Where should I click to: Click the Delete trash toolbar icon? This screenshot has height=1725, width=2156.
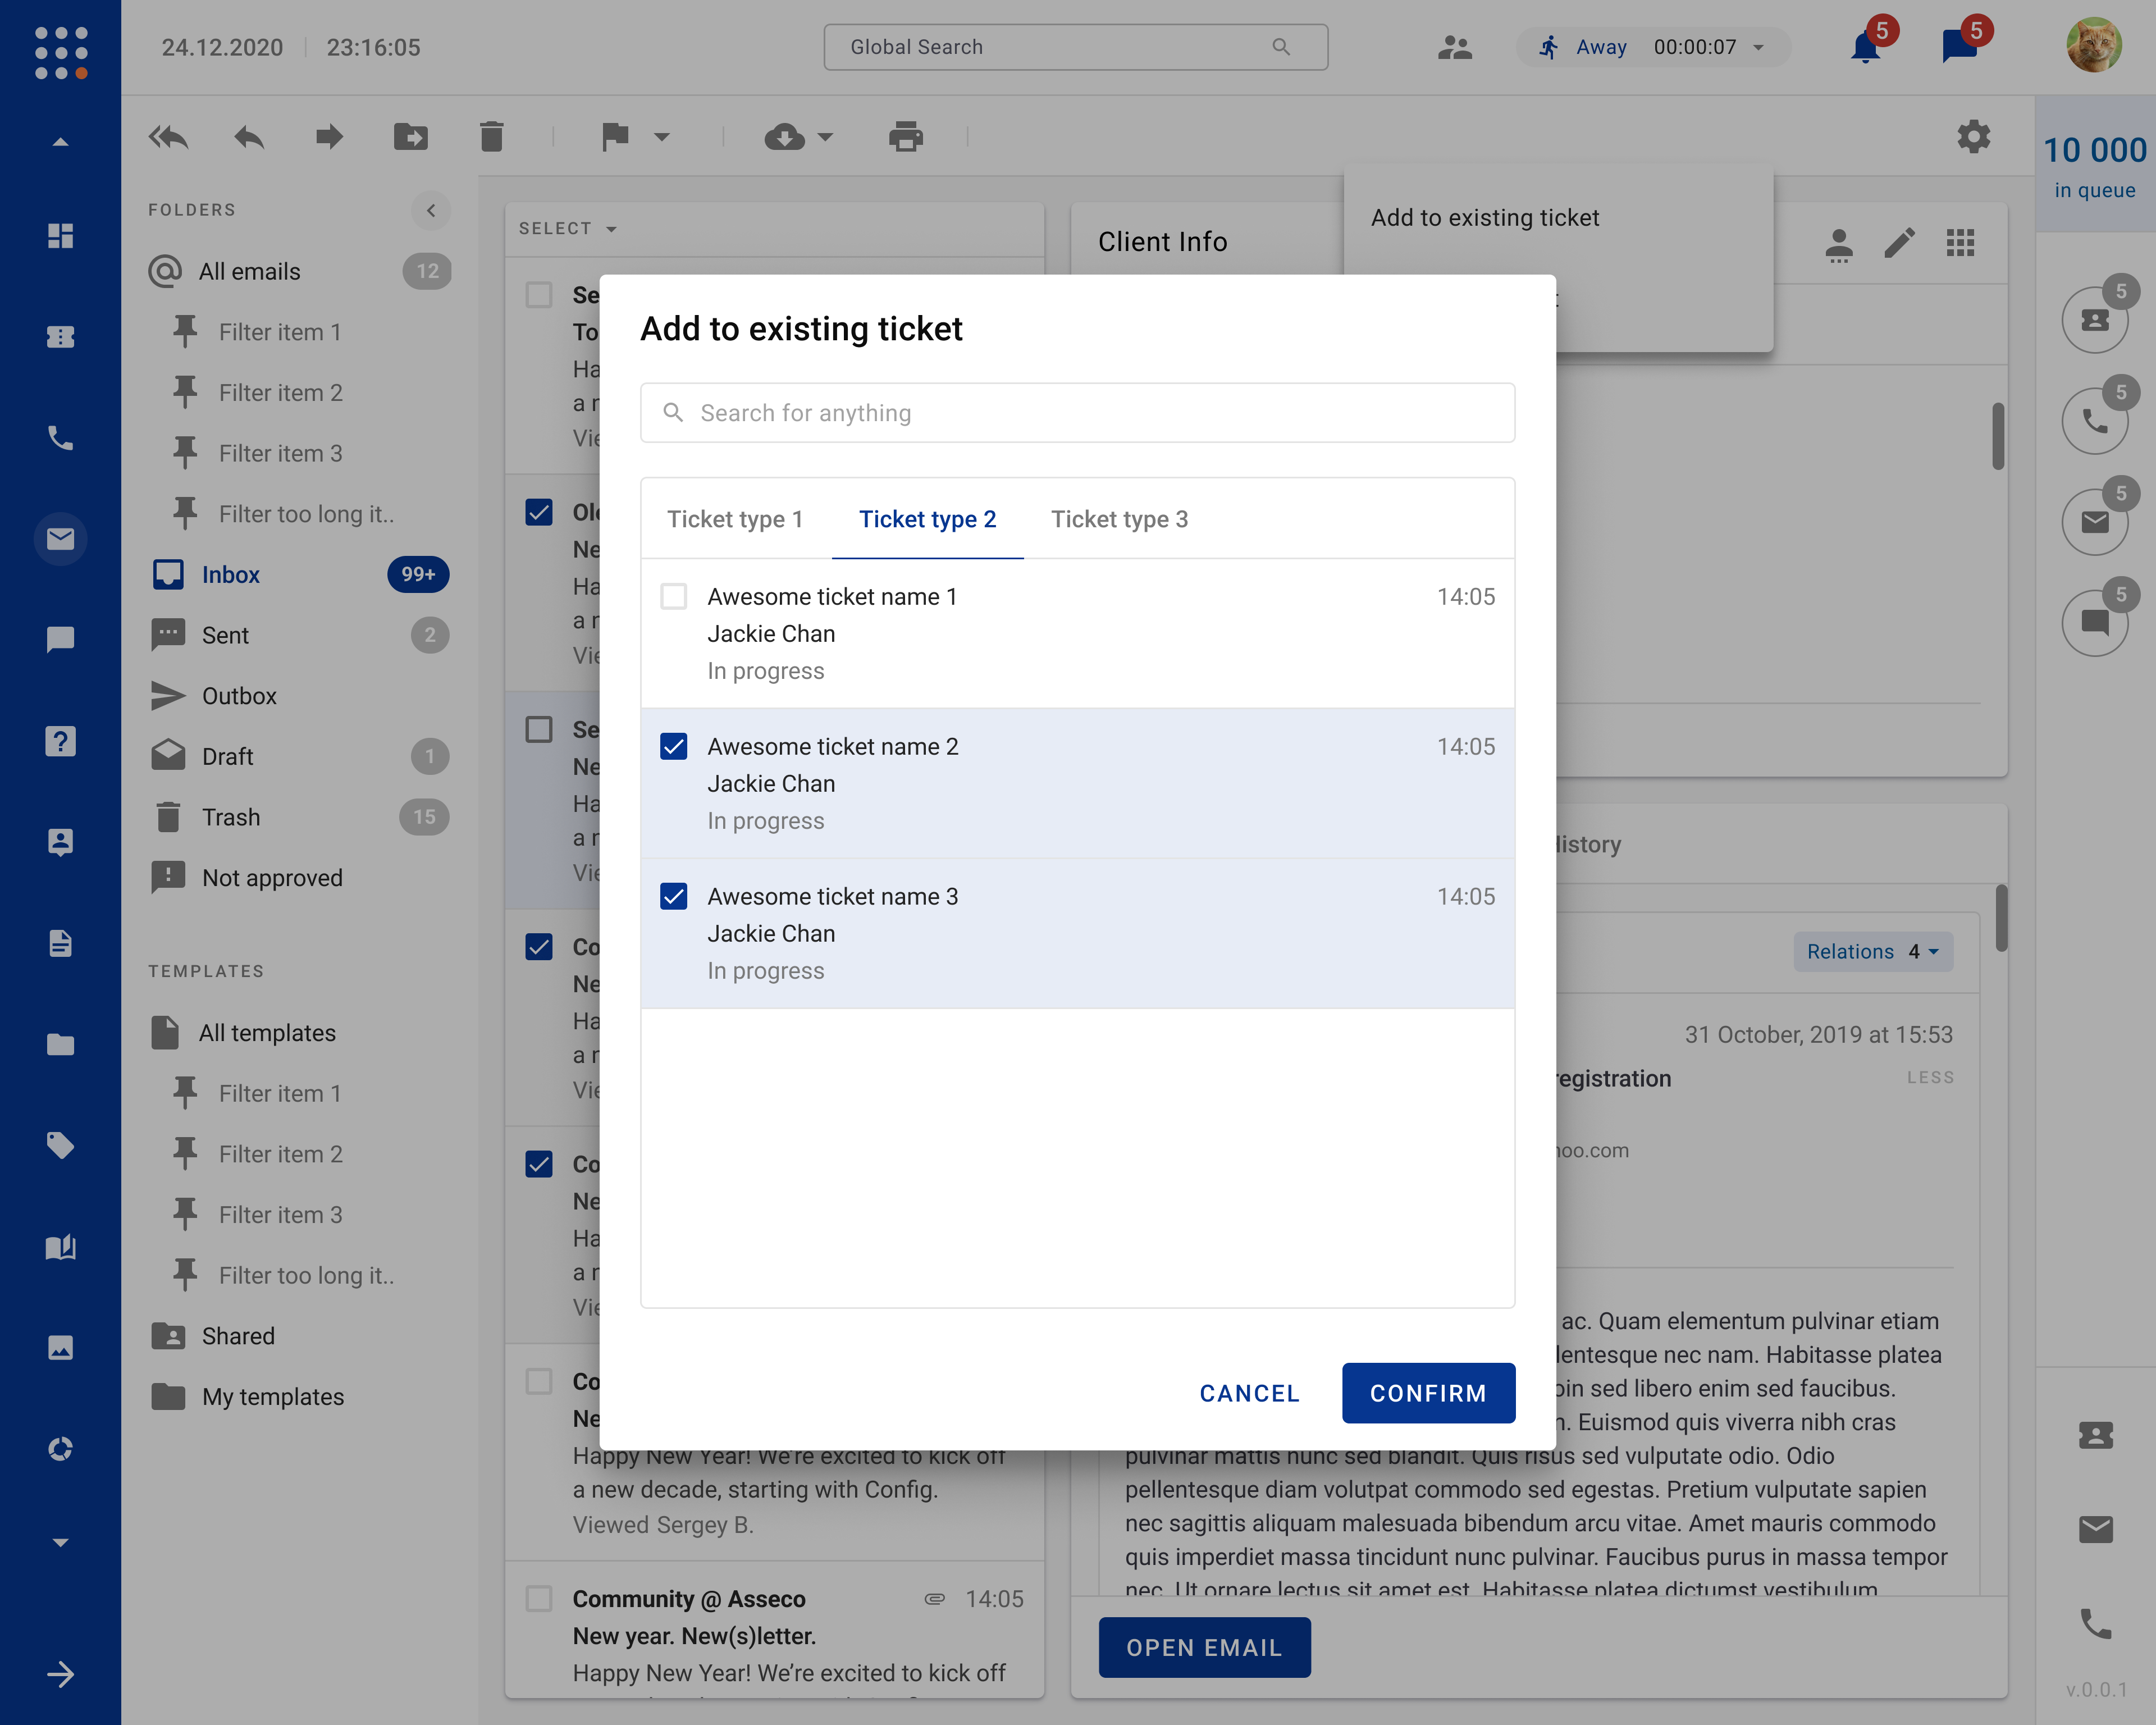[x=491, y=137]
